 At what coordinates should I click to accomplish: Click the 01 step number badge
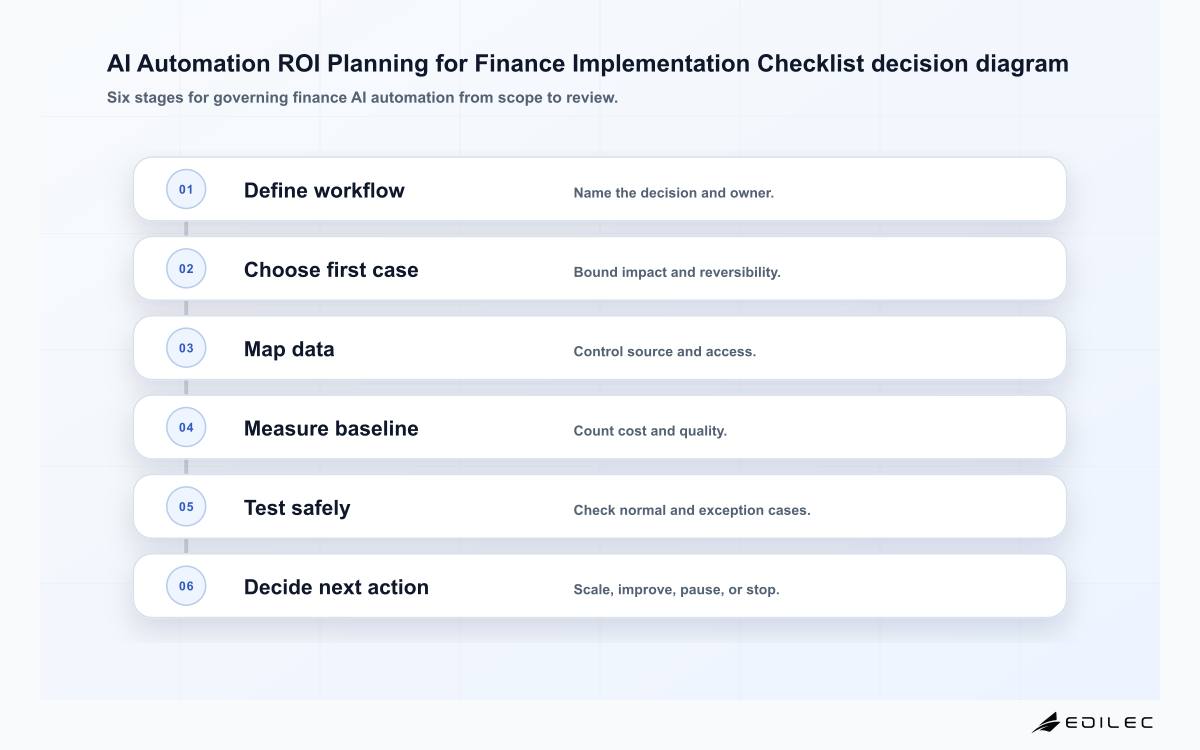tap(186, 189)
